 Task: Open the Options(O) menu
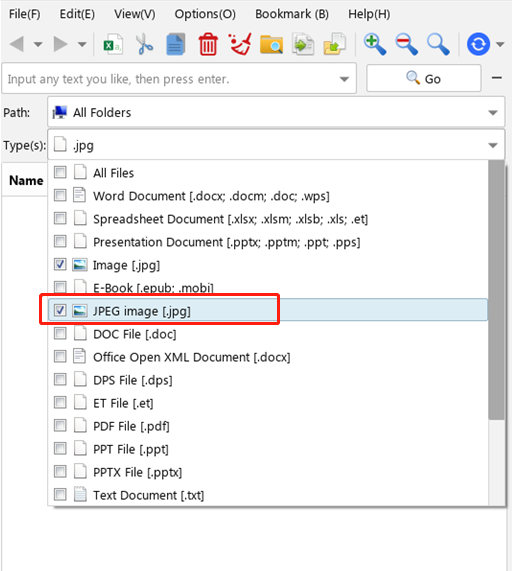click(205, 14)
